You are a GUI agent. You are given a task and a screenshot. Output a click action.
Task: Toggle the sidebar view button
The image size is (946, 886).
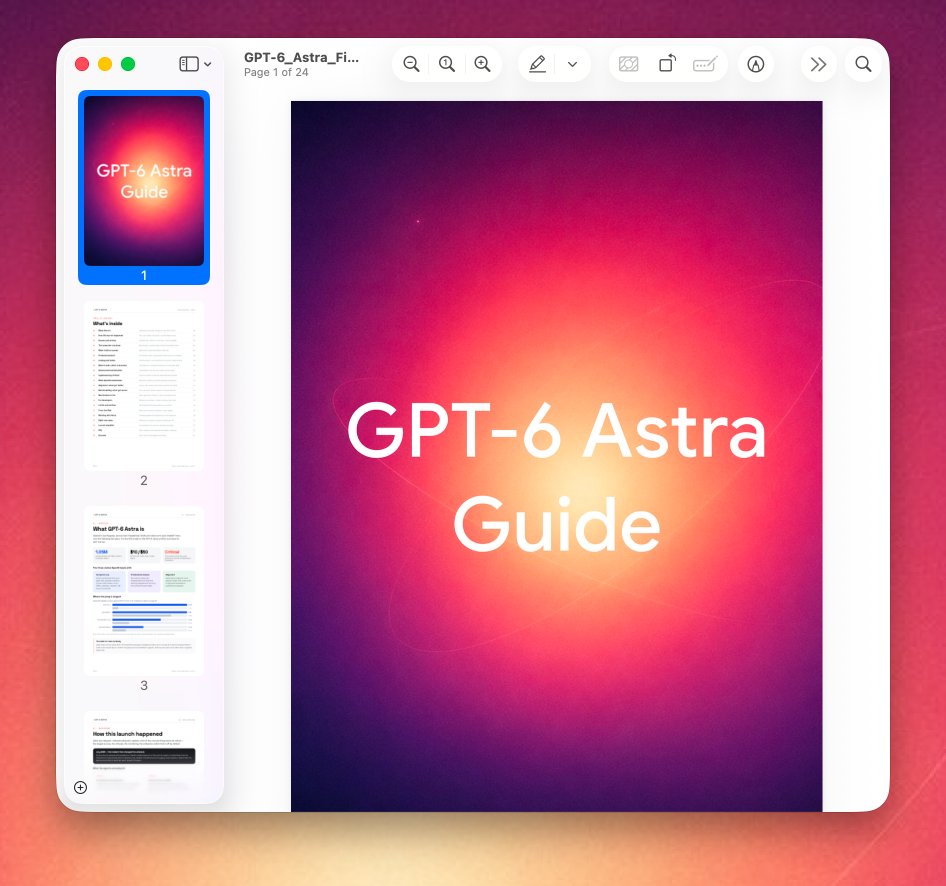tap(189, 64)
